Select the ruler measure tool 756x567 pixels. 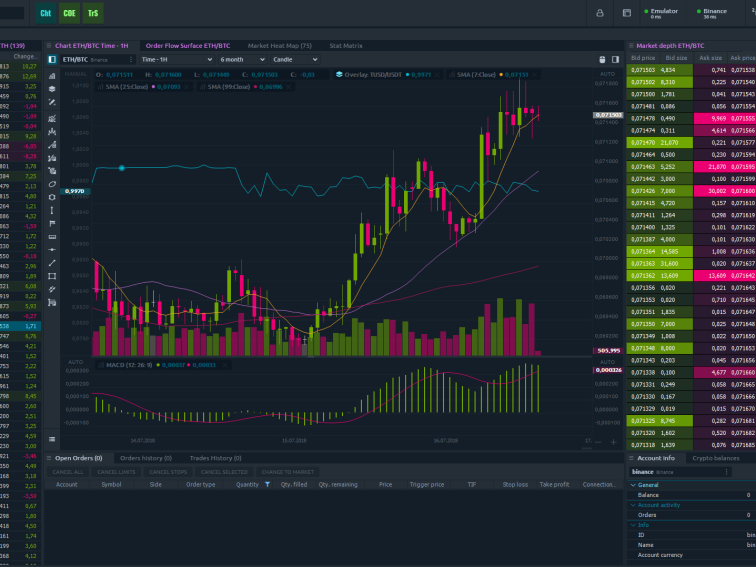(x=52, y=237)
